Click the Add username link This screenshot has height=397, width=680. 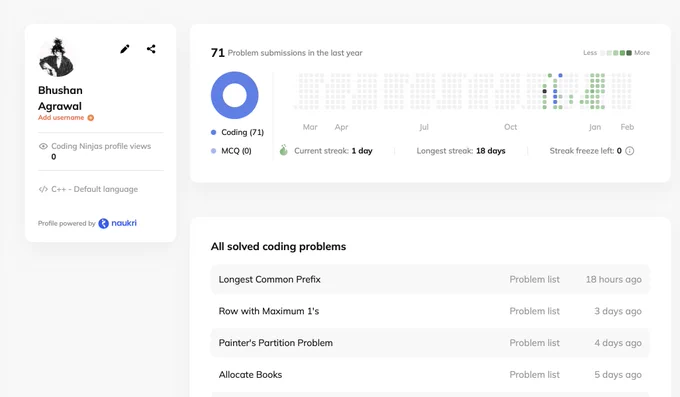(61, 118)
